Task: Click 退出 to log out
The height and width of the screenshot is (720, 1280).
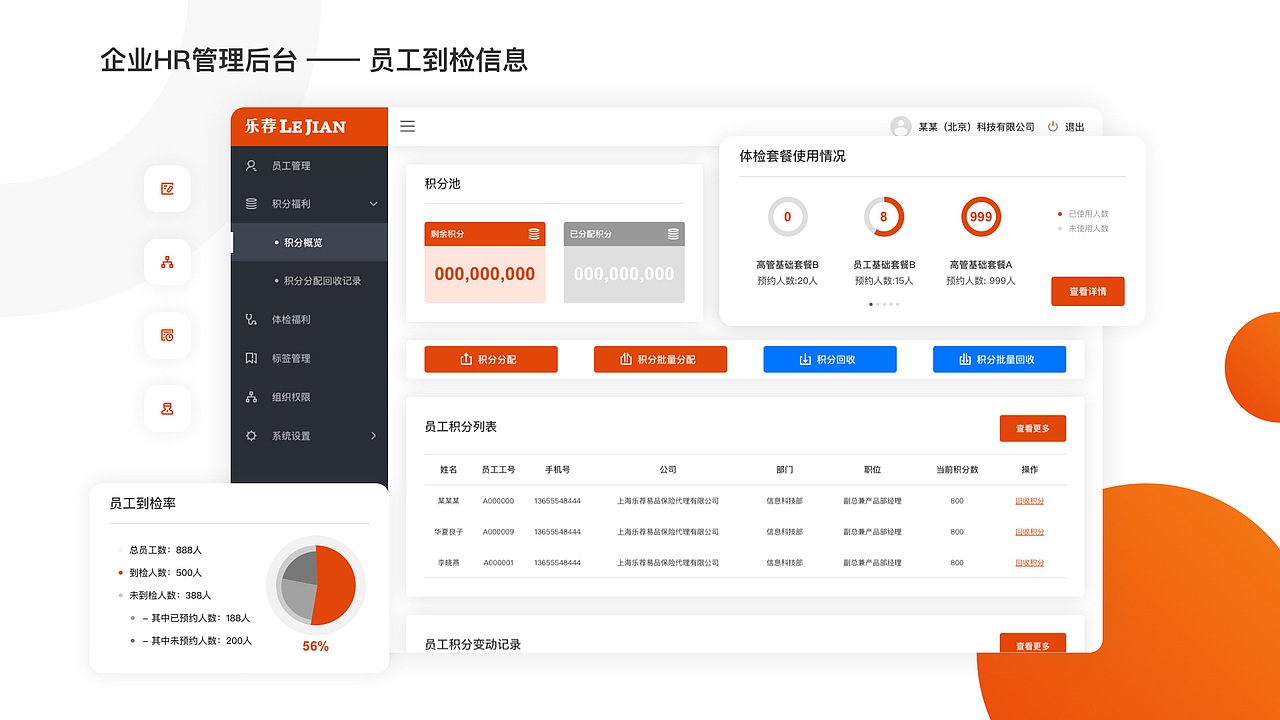Action: click(x=1074, y=127)
